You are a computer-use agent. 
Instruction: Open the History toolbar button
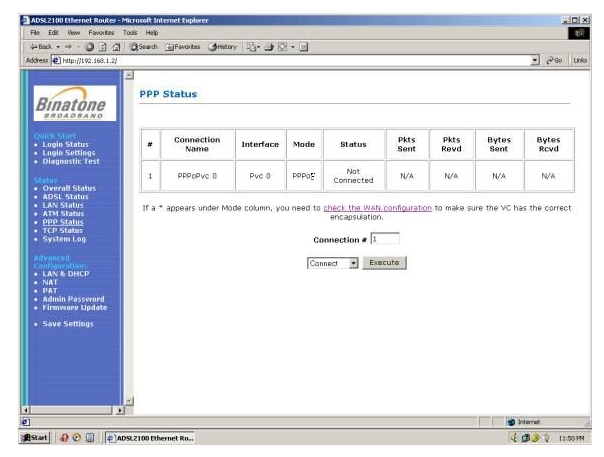click(x=222, y=47)
